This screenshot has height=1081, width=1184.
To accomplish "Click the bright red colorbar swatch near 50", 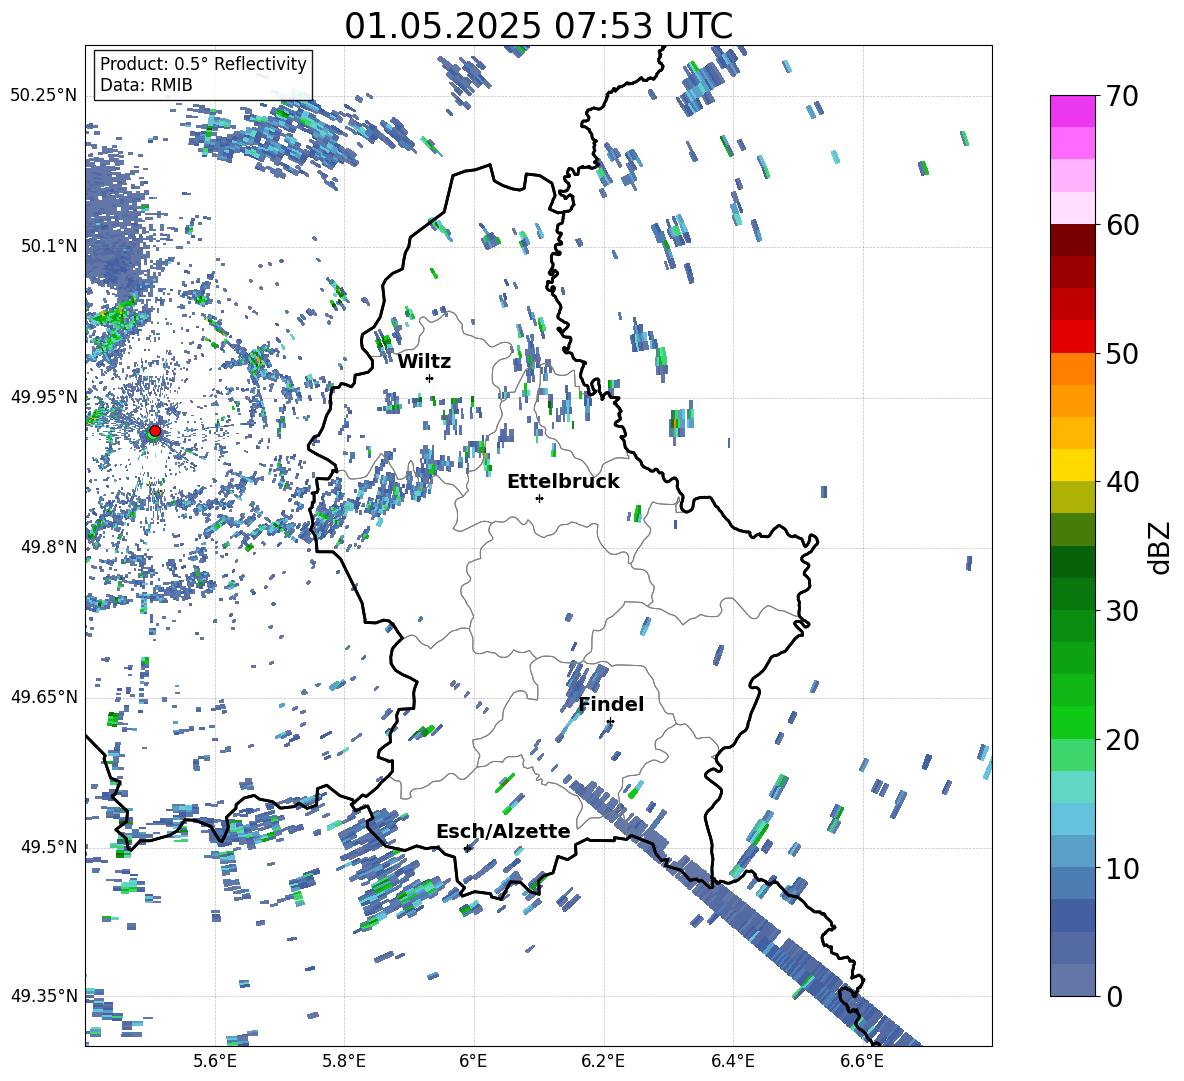I will click(x=1072, y=337).
